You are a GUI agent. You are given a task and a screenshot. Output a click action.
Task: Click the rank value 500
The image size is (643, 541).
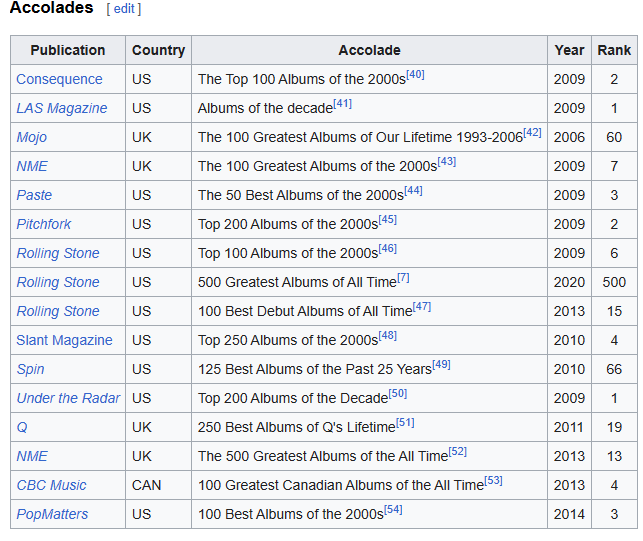pos(614,282)
